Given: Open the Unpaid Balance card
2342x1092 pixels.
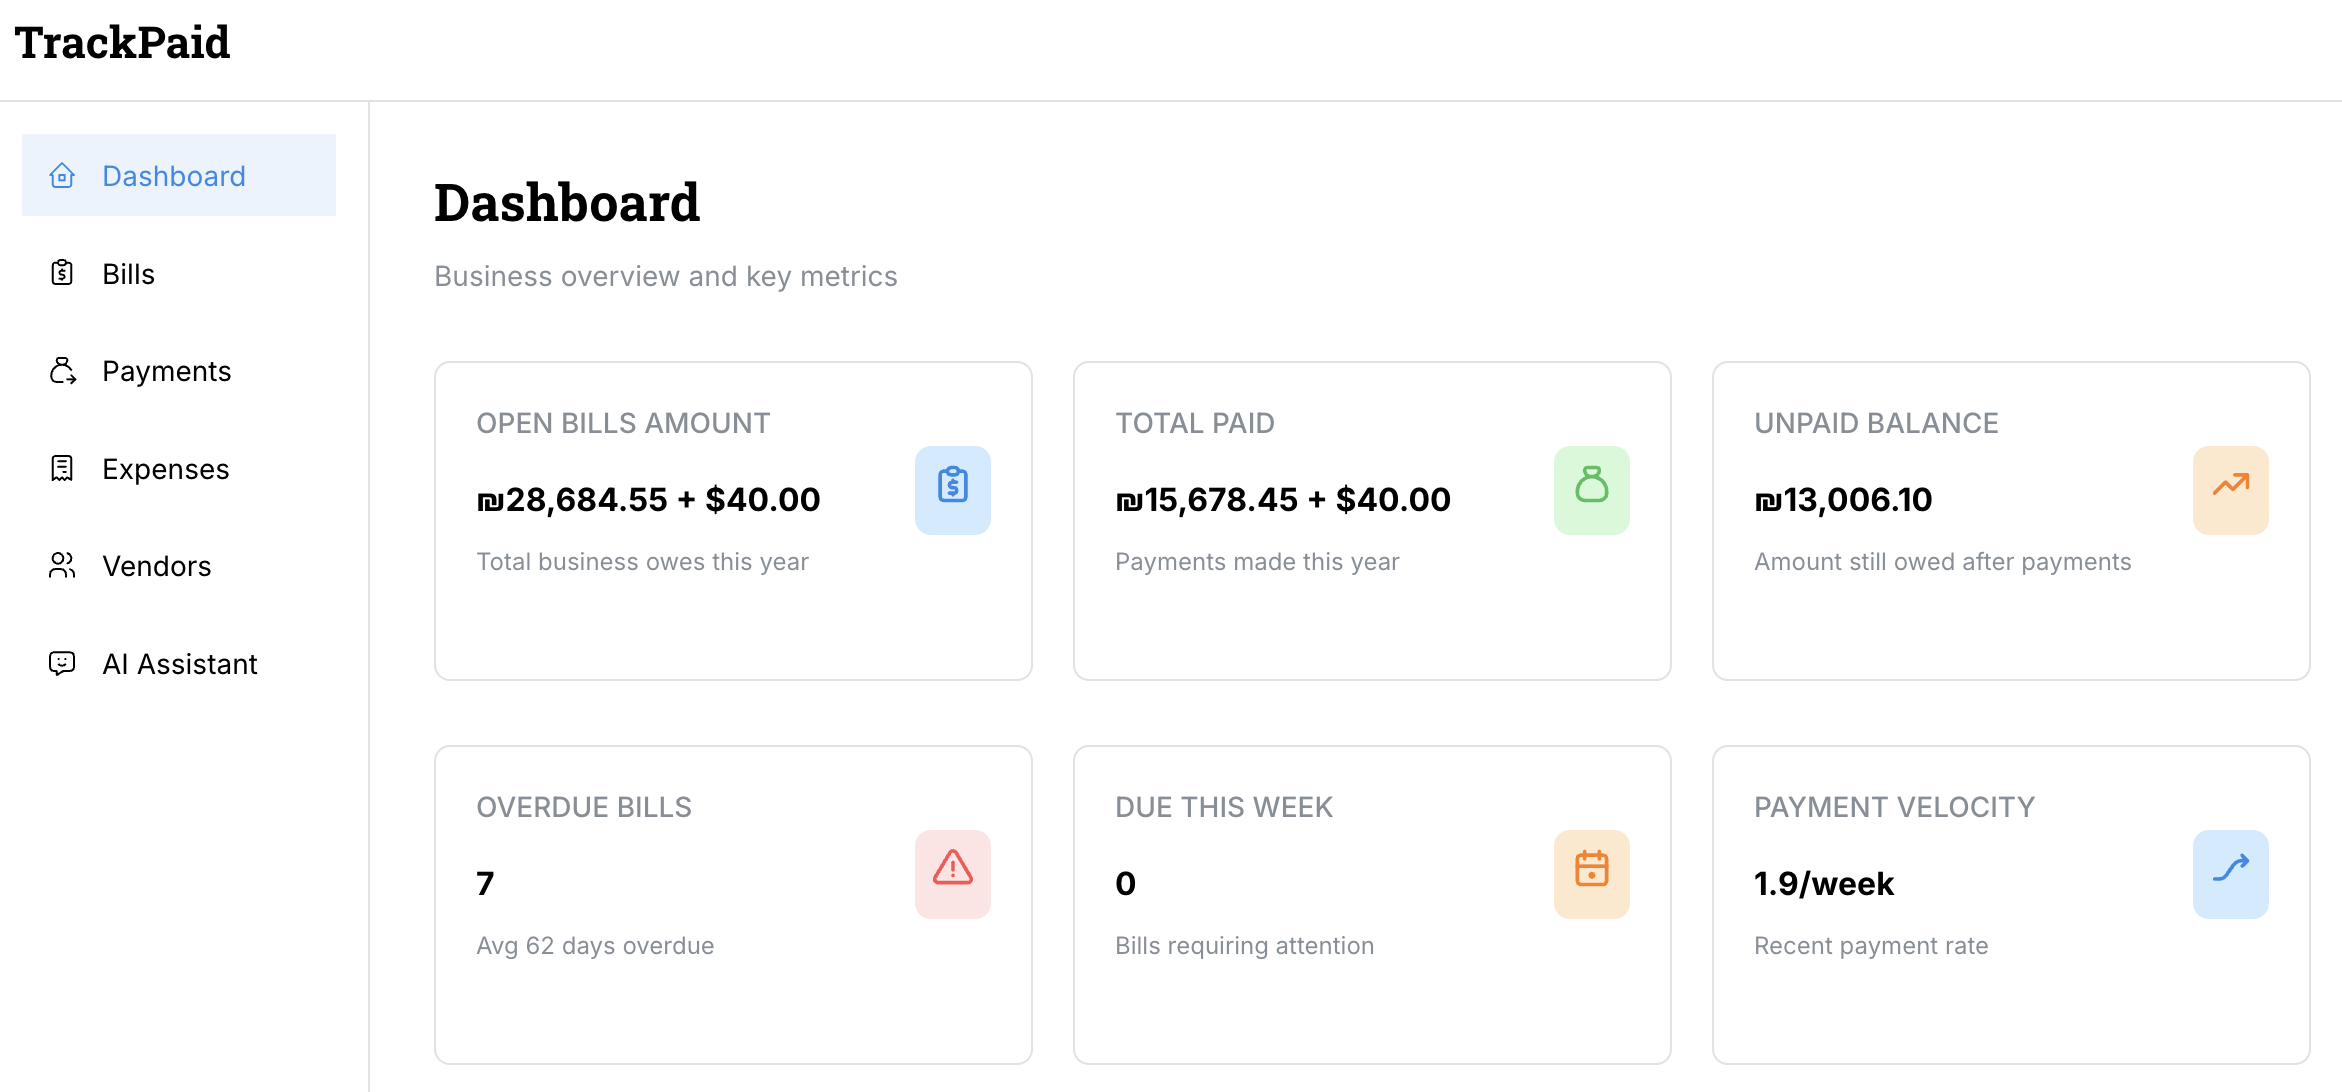Looking at the screenshot, I should coord(2009,520).
